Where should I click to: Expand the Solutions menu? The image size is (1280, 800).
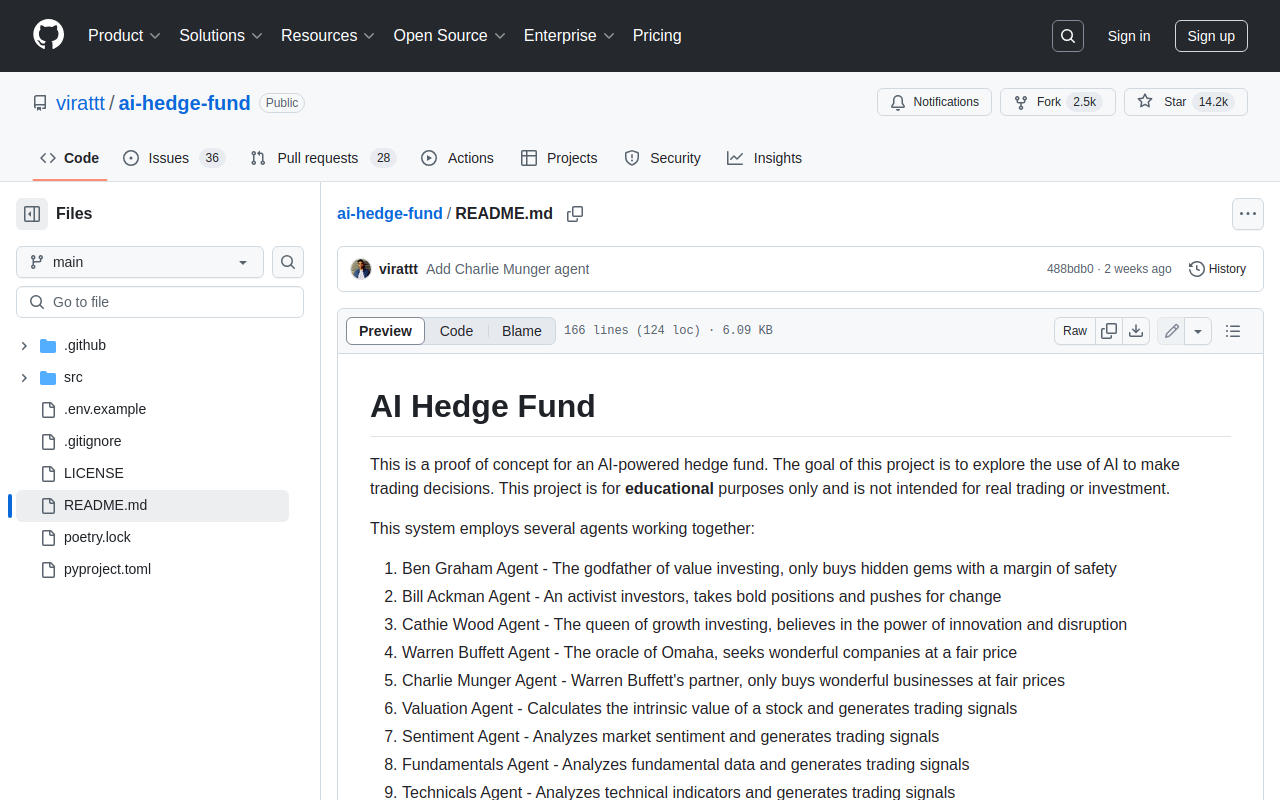click(221, 36)
